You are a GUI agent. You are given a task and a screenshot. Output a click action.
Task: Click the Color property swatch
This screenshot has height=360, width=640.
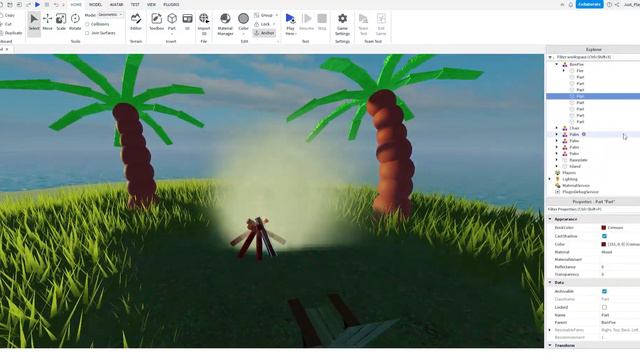604,244
